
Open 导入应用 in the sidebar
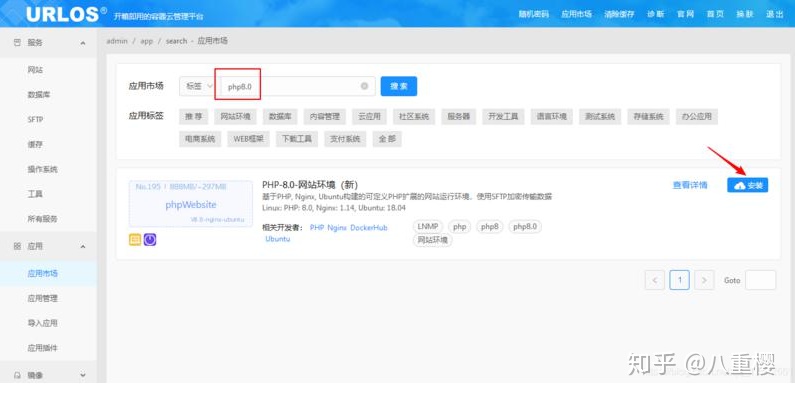point(43,323)
